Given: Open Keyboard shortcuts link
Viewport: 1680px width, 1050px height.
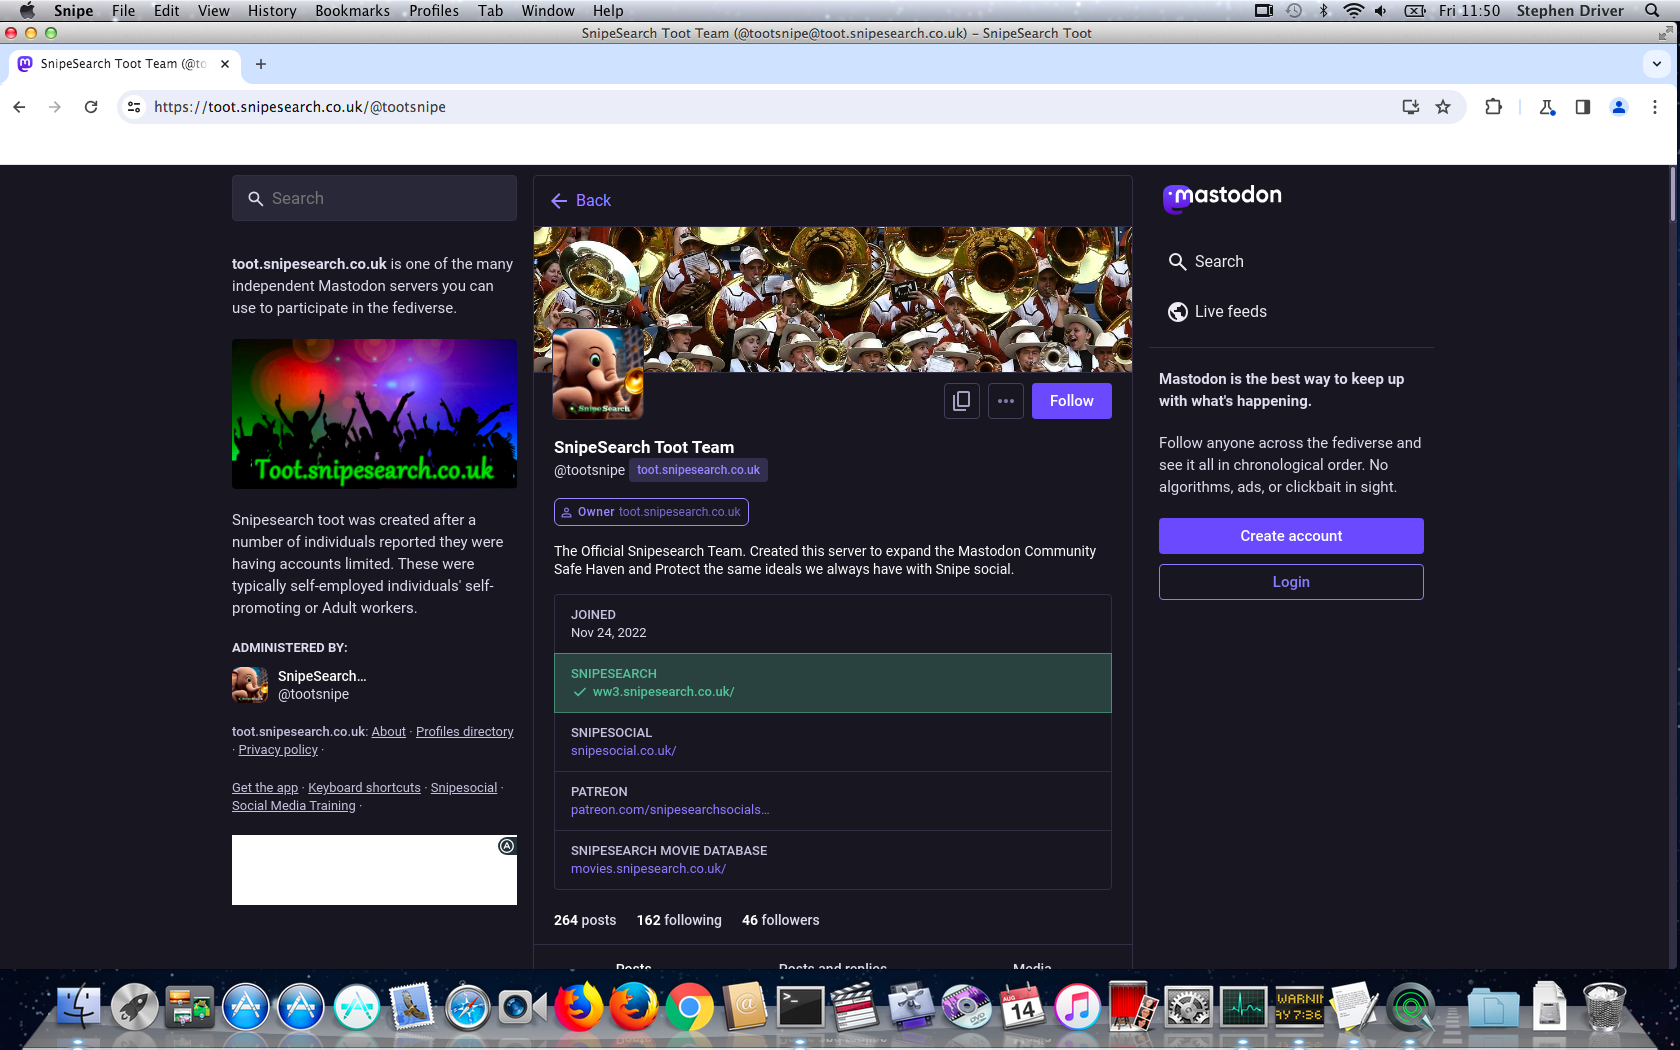Looking at the screenshot, I should (364, 788).
